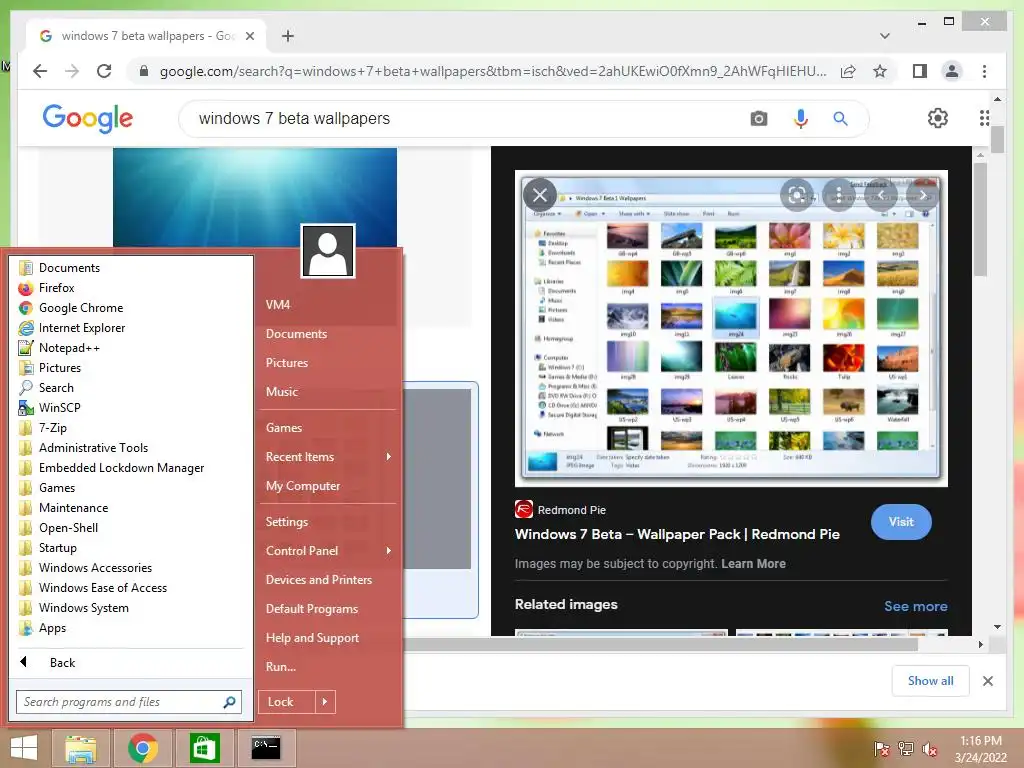Click the Chrome taskbar icon
Viewport: 1024px width, 768px height.
tap(142, 748)
